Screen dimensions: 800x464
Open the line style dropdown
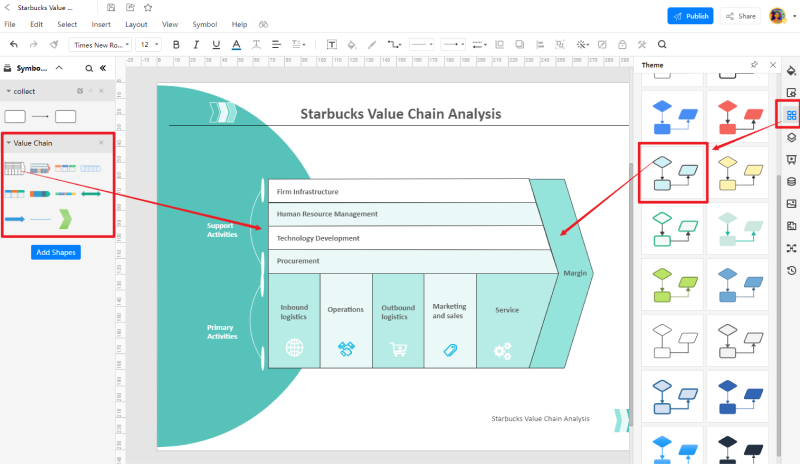421,44
